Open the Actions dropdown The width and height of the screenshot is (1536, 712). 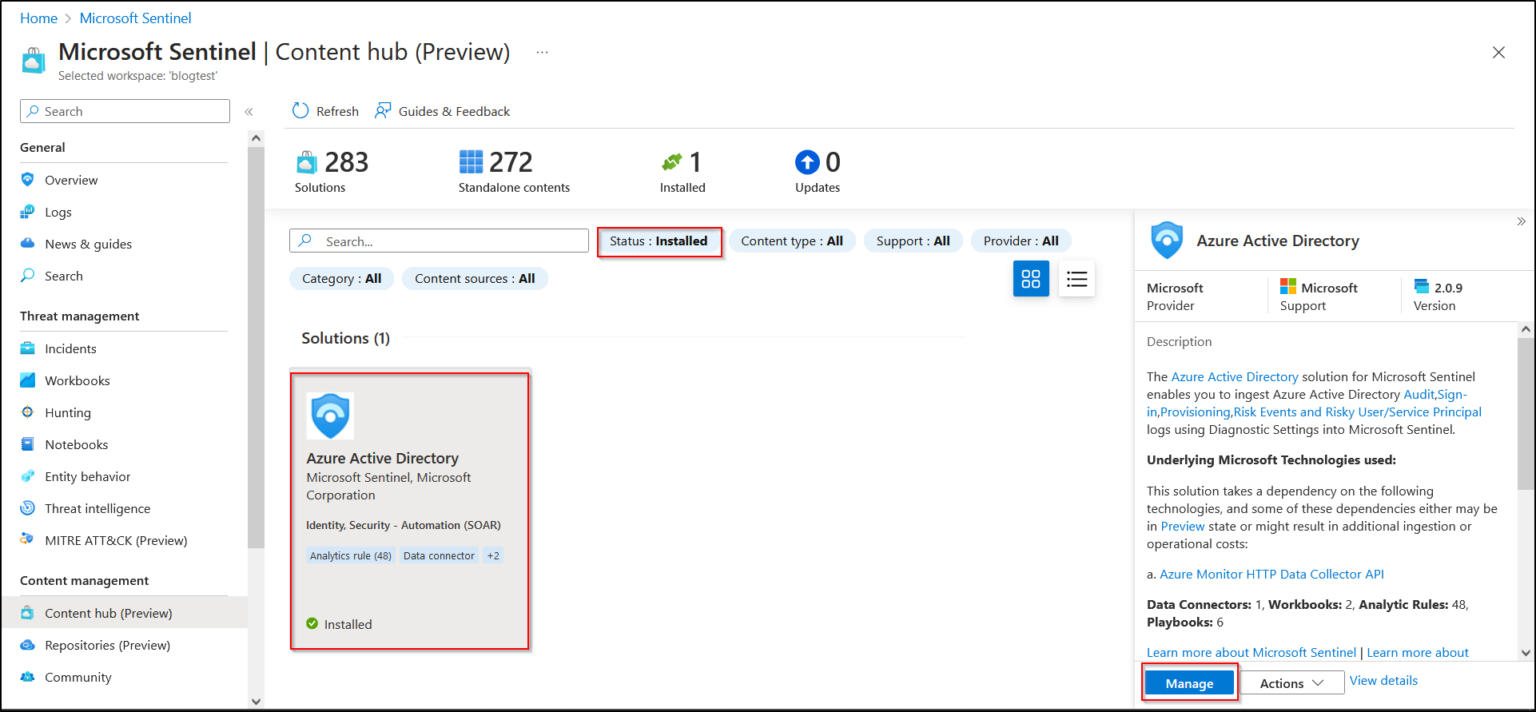(x=1292, y=682)
